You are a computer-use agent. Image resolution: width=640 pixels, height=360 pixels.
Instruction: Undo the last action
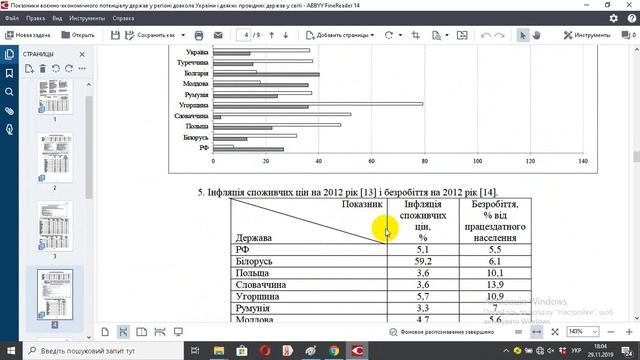pyautogui.click(x=486, y=36)
